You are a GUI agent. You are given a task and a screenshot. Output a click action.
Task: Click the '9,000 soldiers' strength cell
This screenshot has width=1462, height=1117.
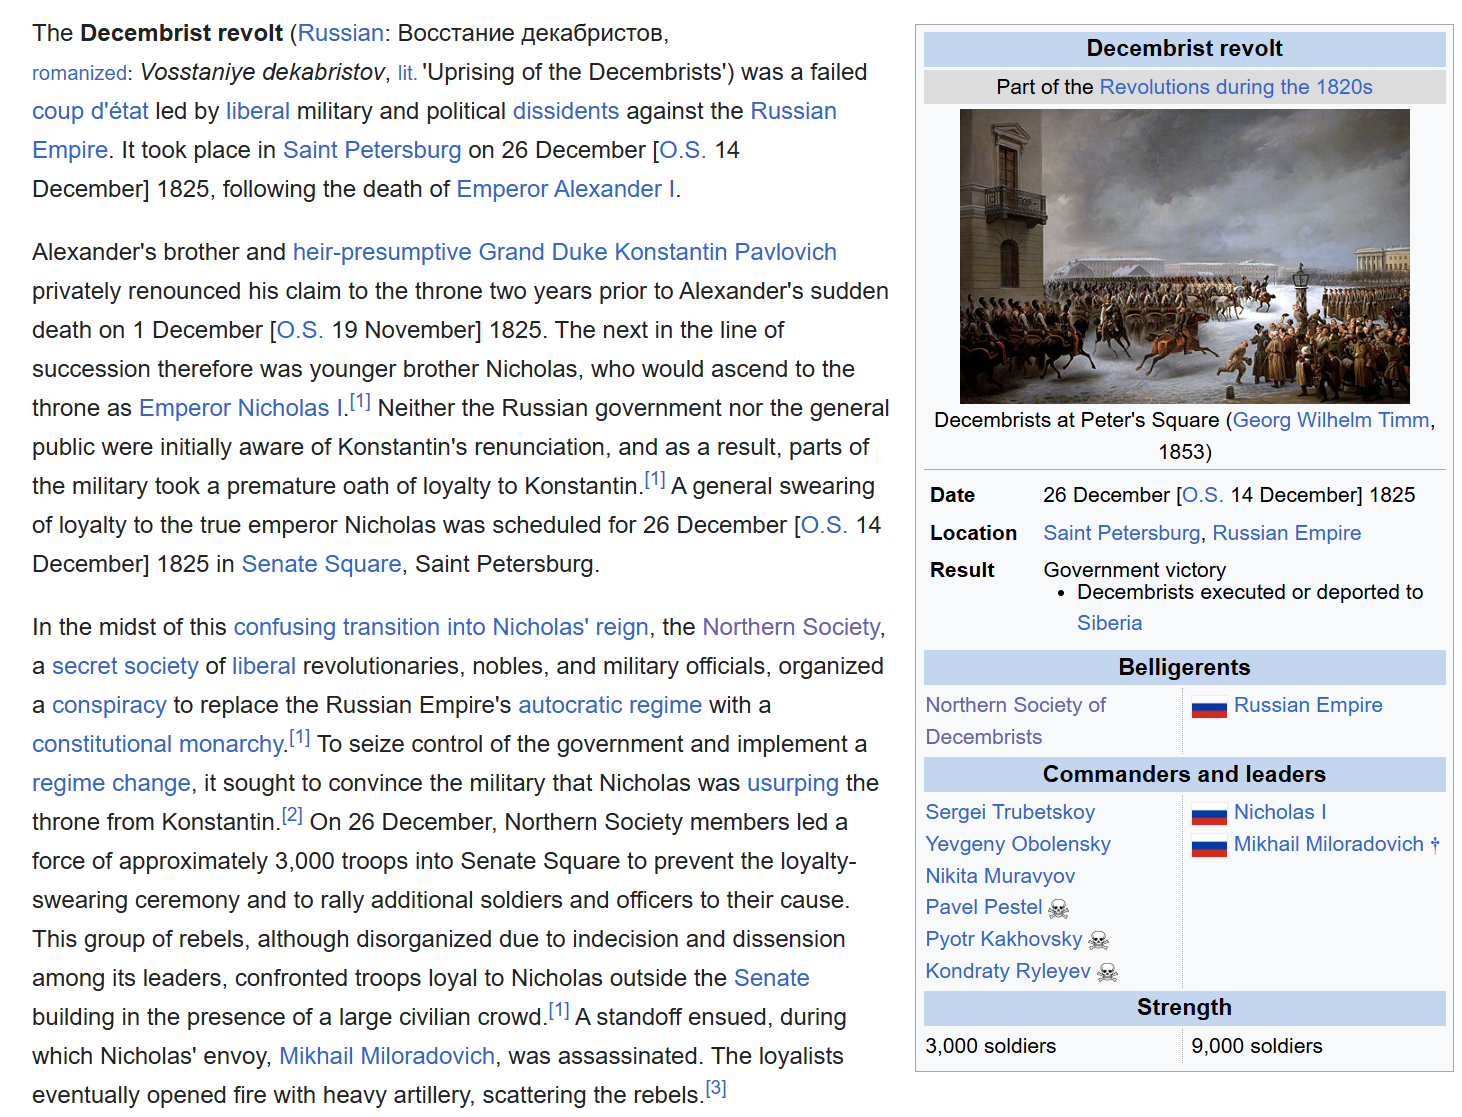(1257, 1046)
